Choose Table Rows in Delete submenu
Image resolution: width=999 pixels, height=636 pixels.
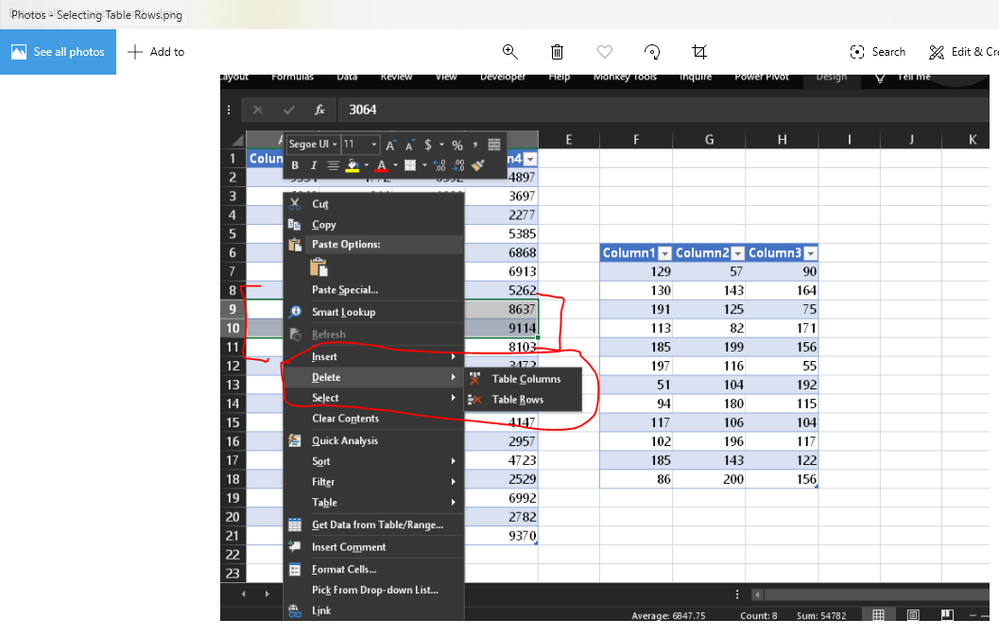point(523,400)
